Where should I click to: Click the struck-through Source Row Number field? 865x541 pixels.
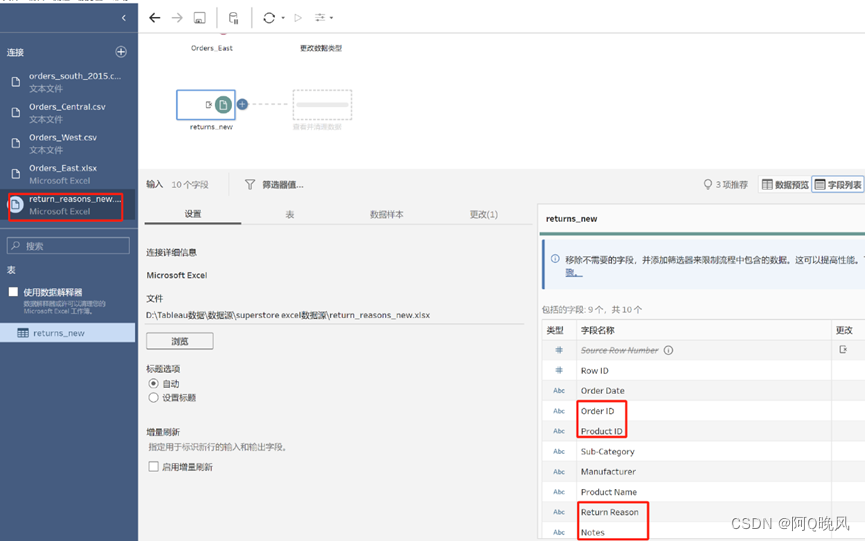point(620,350)
